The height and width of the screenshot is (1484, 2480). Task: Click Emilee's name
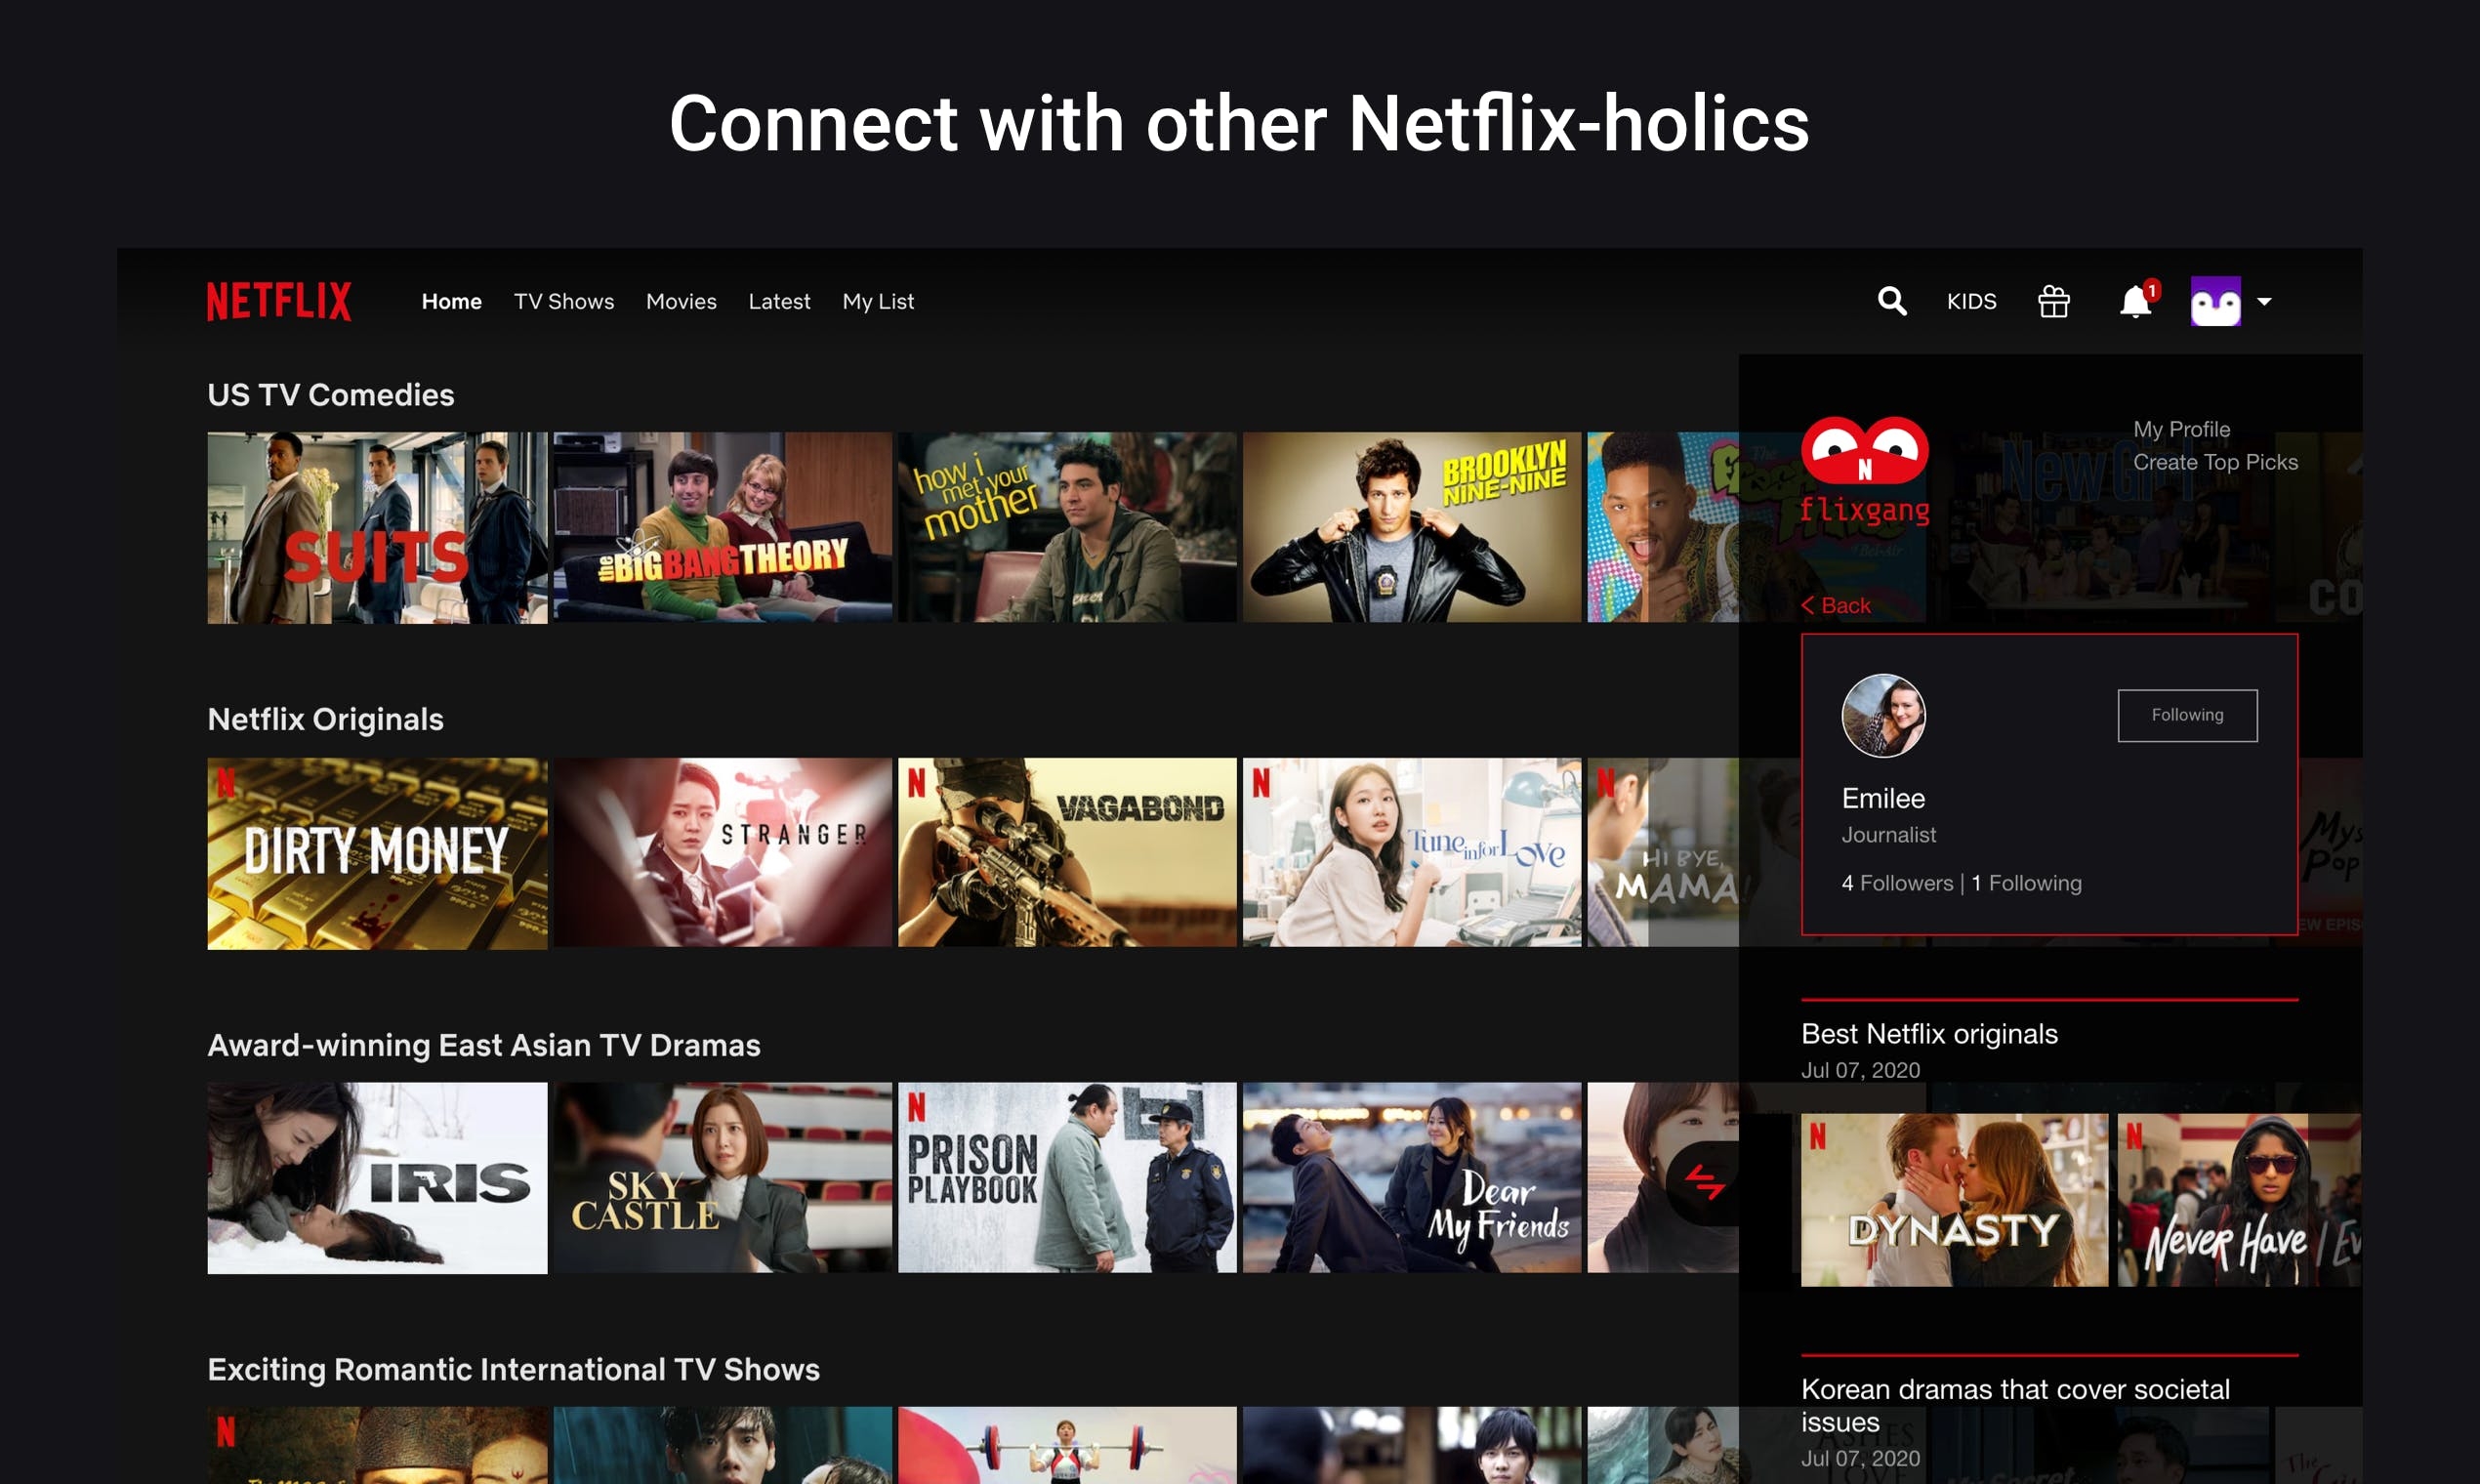point(1883,799)
